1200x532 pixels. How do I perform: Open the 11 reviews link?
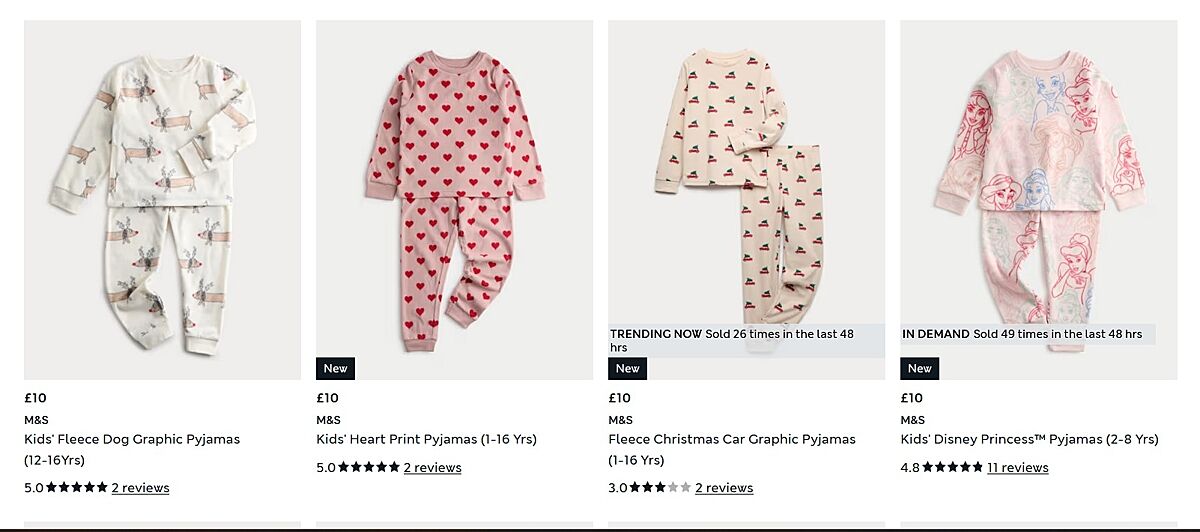tap(1017, 467)
